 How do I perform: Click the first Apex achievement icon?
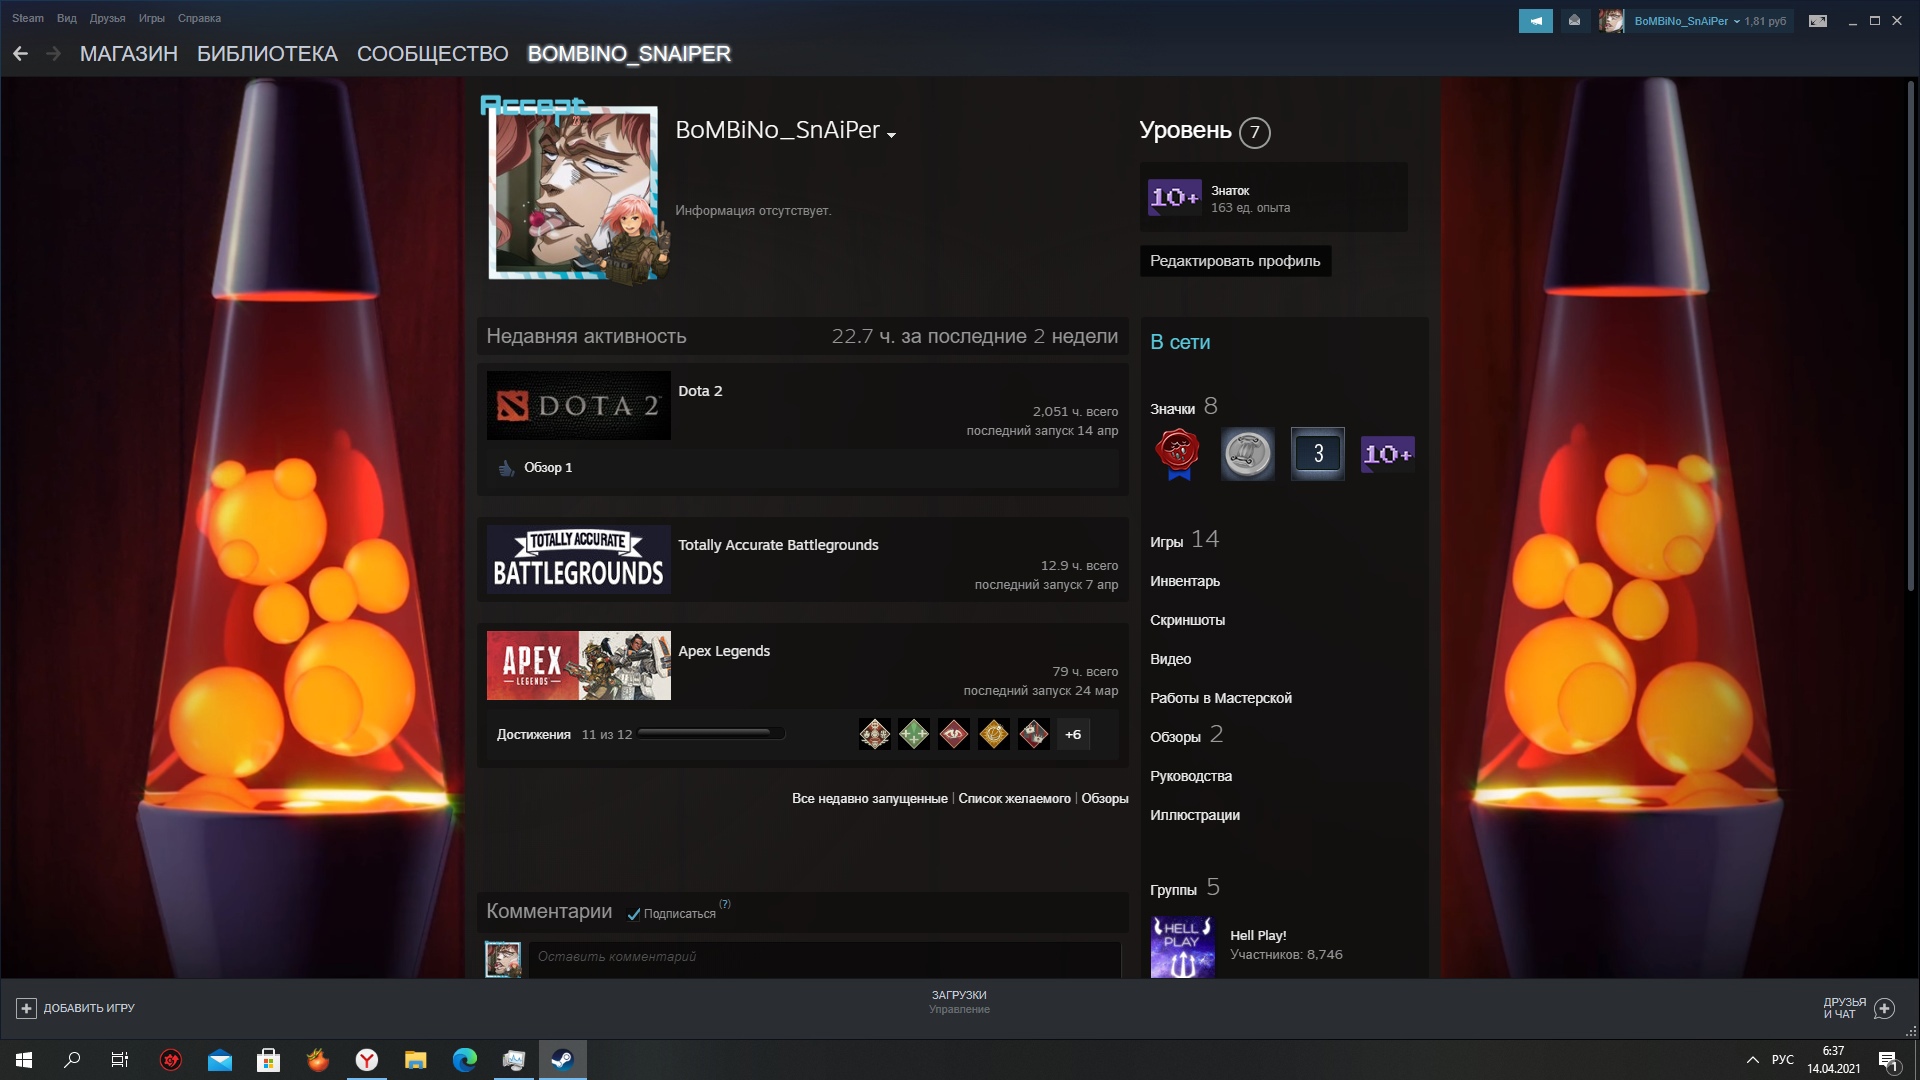tap(875, 735)
